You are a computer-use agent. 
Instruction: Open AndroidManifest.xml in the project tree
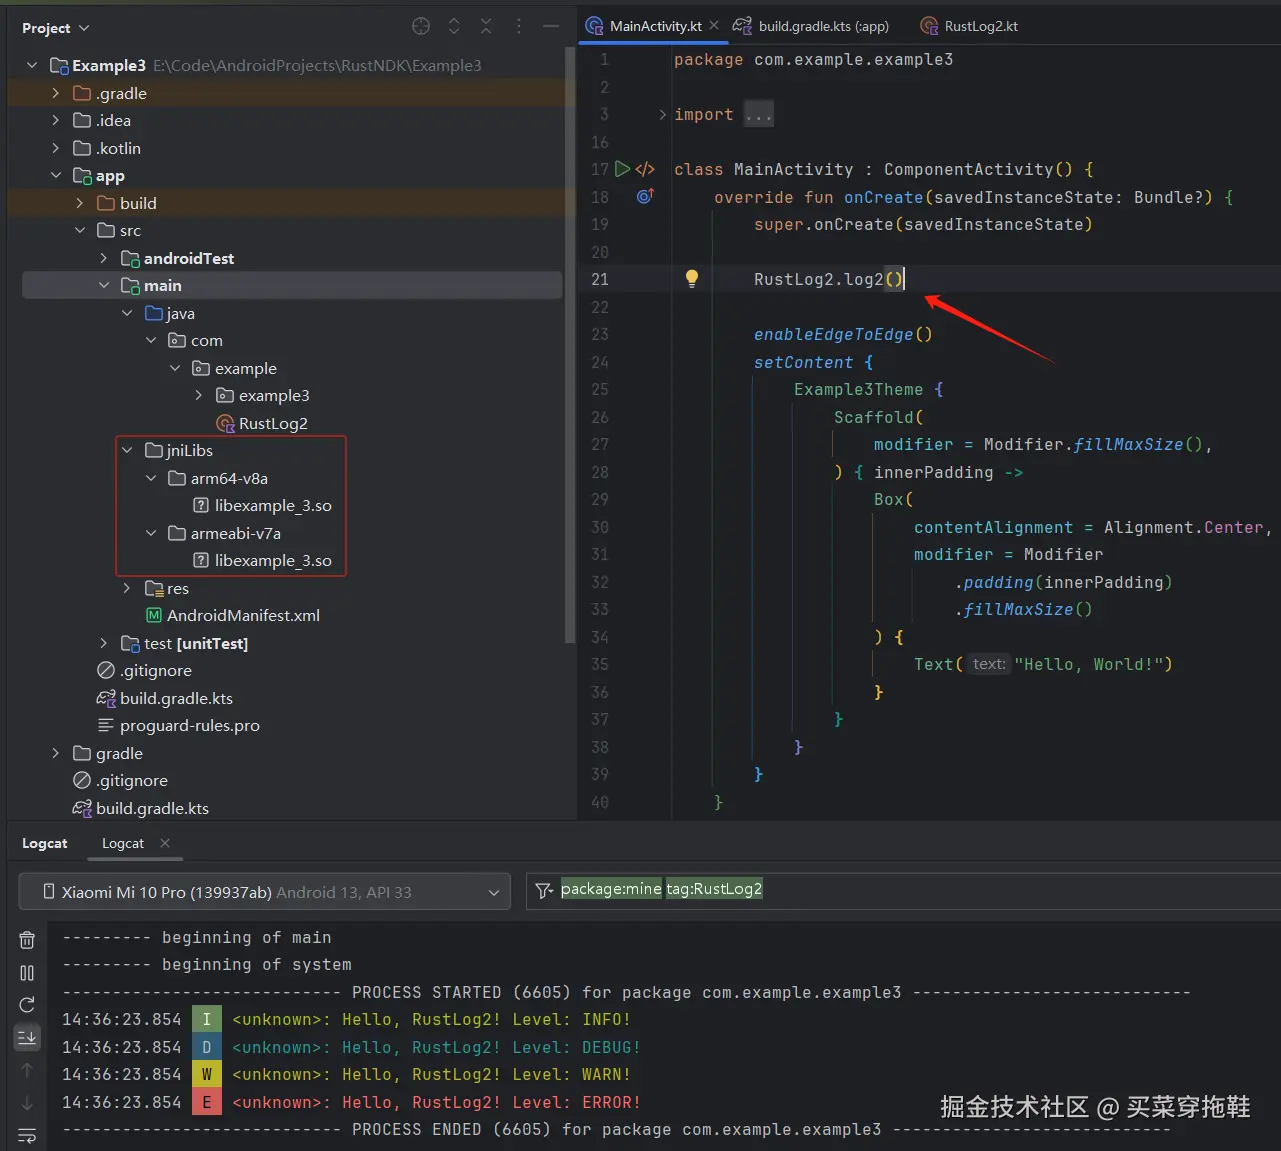tap(243, 616)
